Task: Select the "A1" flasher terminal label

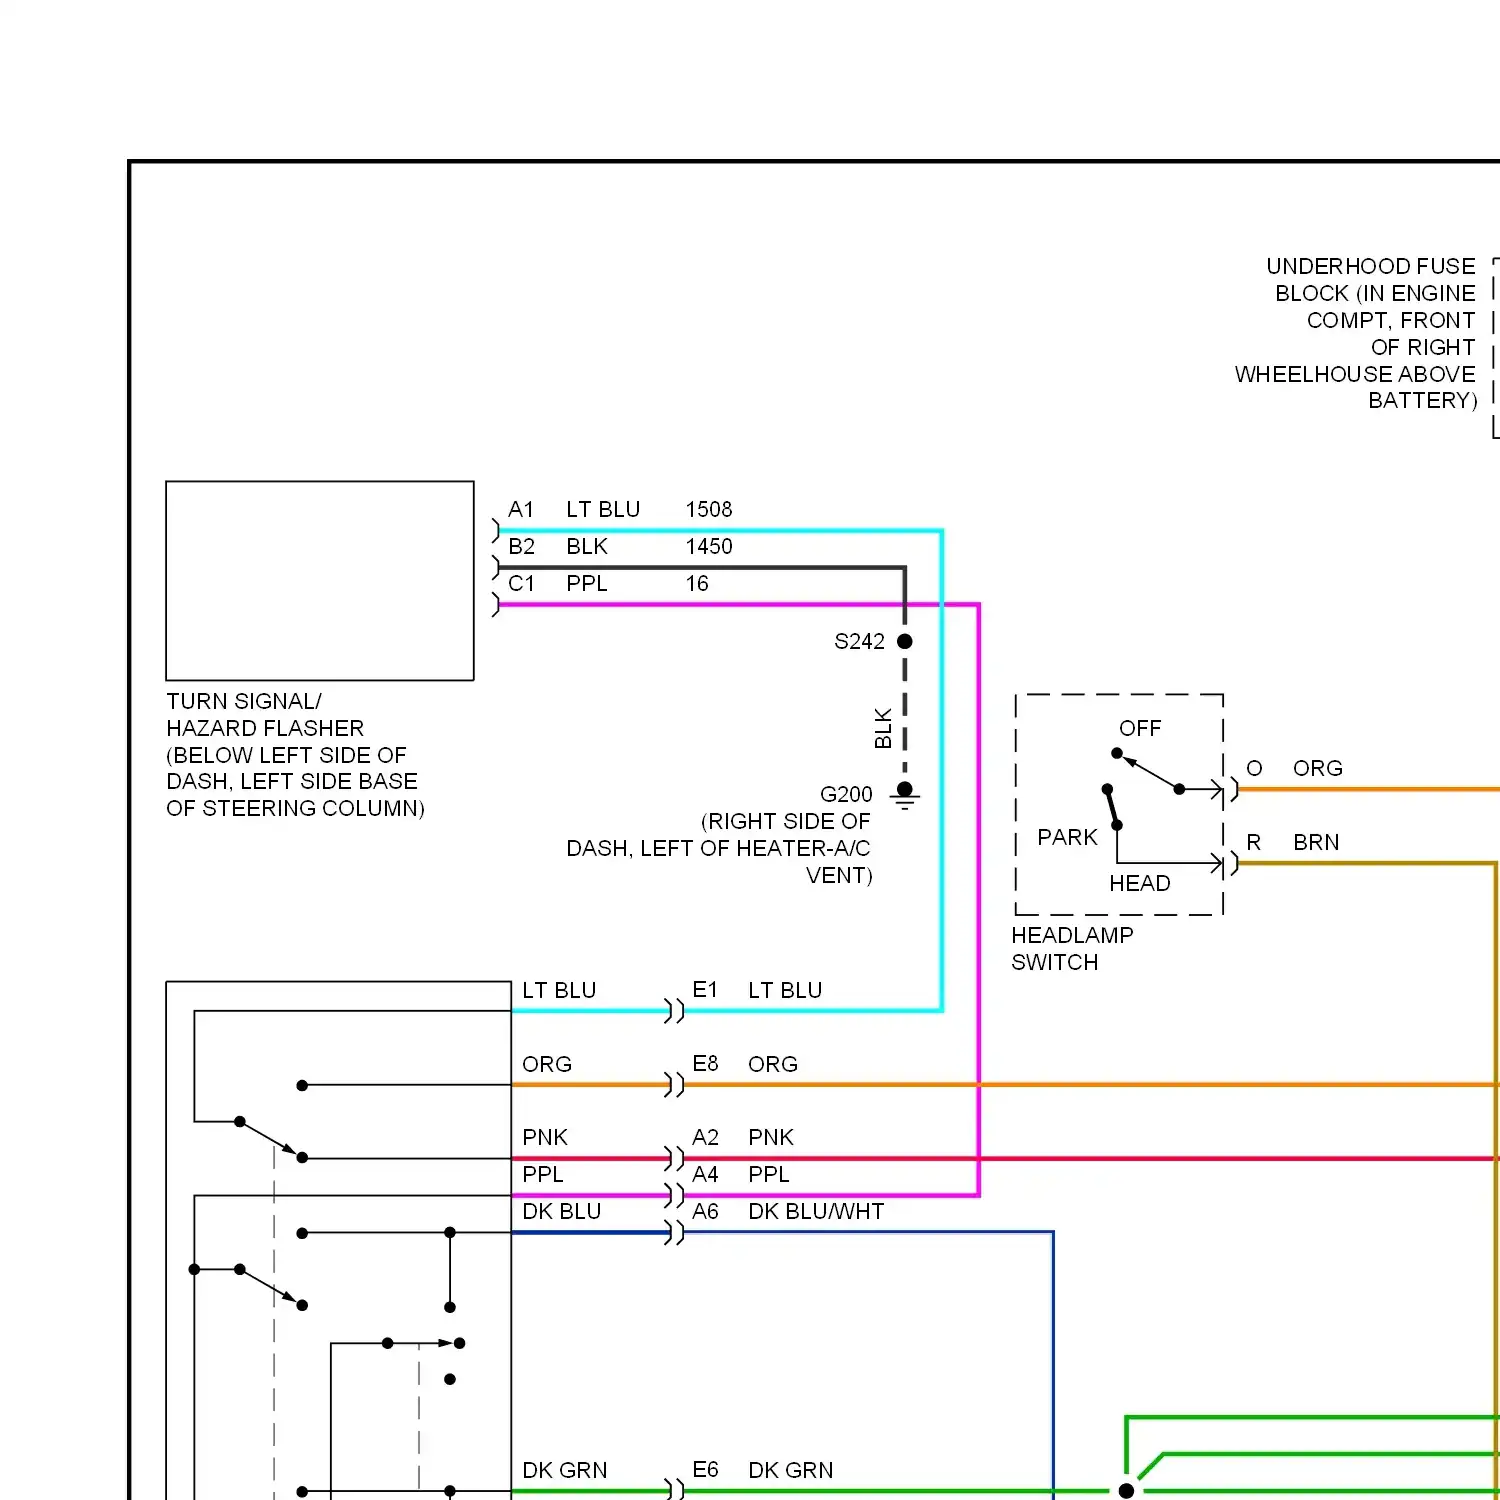Action: [521, 510]
